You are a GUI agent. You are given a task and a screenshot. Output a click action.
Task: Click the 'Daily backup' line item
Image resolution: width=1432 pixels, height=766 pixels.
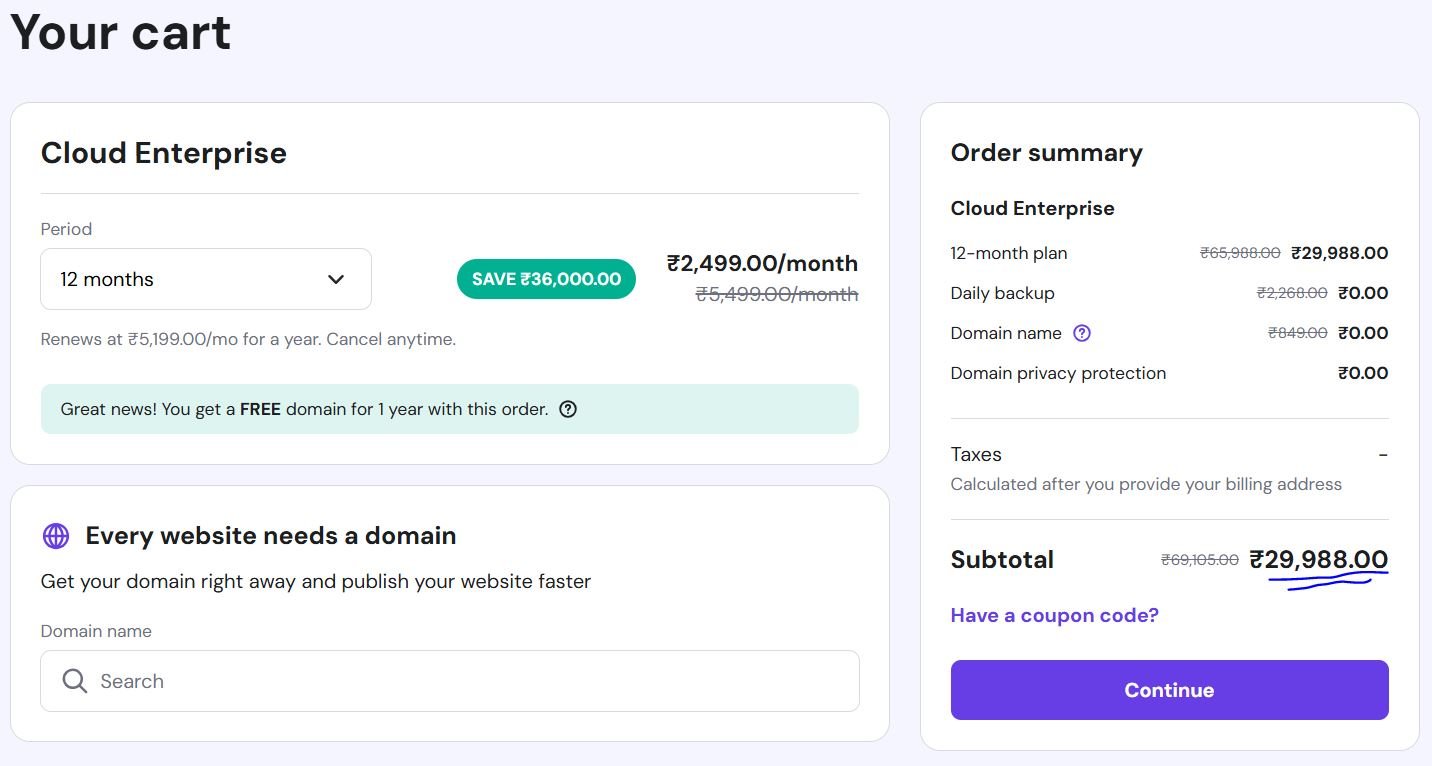(1002, 293)
